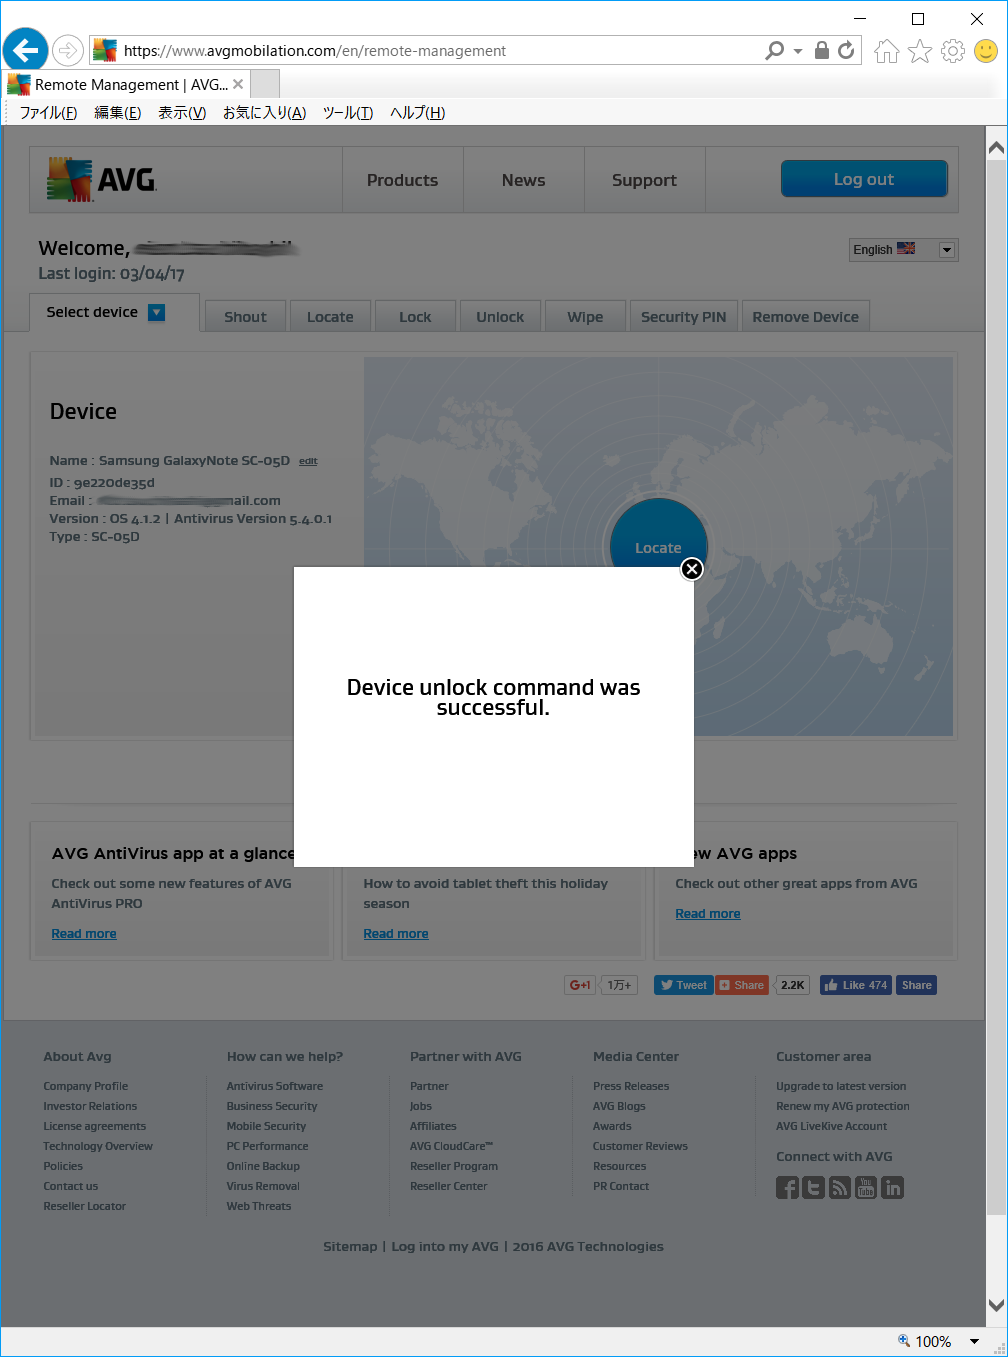1008x1357 pixels.
Task: Click the scrollbar down arrow
Action: click(x=996, y=1305)
